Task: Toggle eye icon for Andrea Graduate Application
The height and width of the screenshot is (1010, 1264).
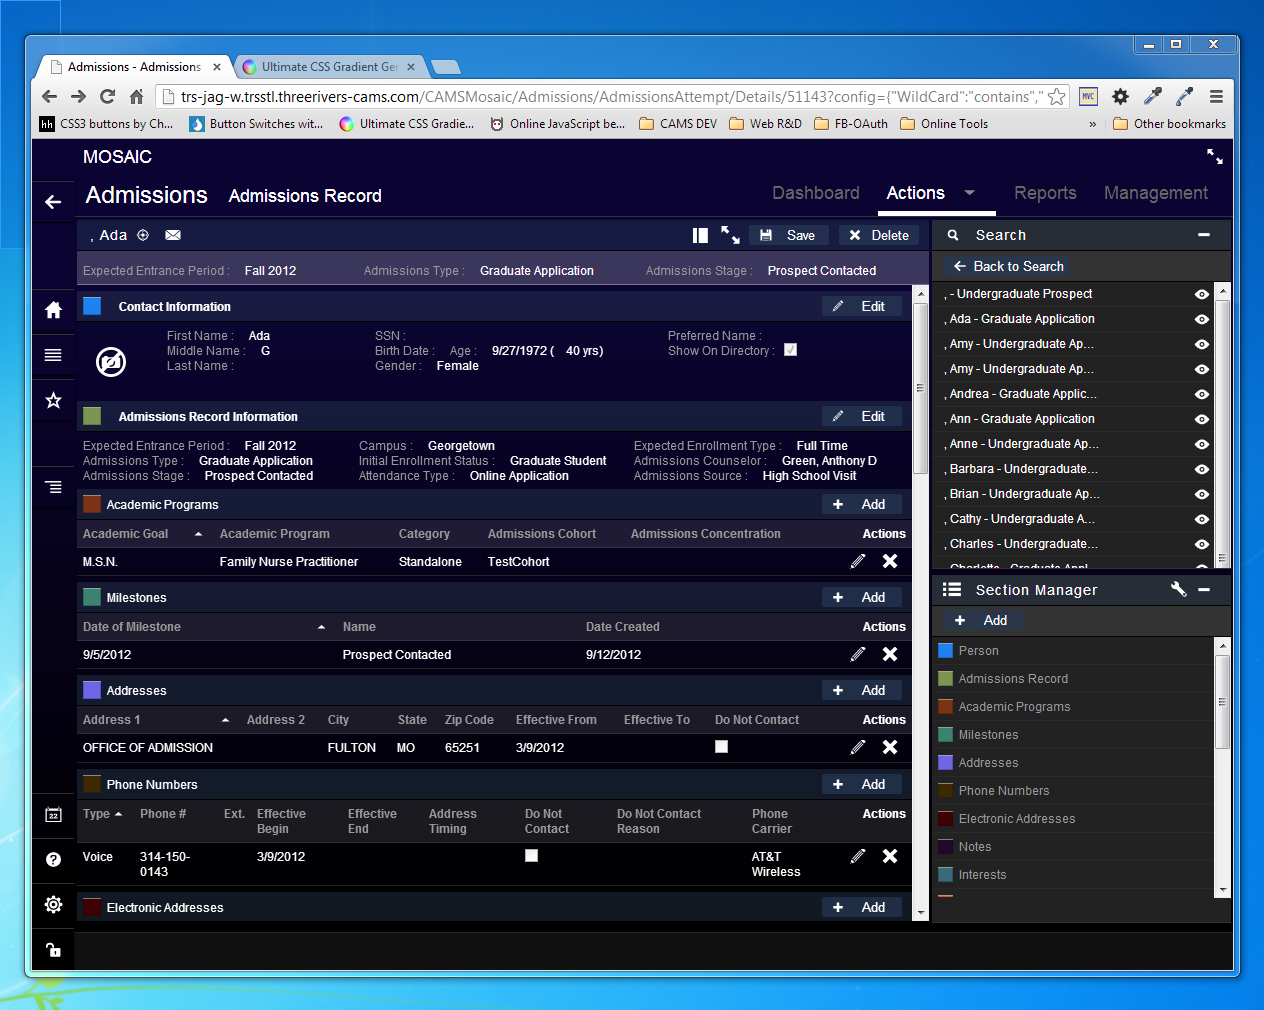Action: tap(1201, 394)
